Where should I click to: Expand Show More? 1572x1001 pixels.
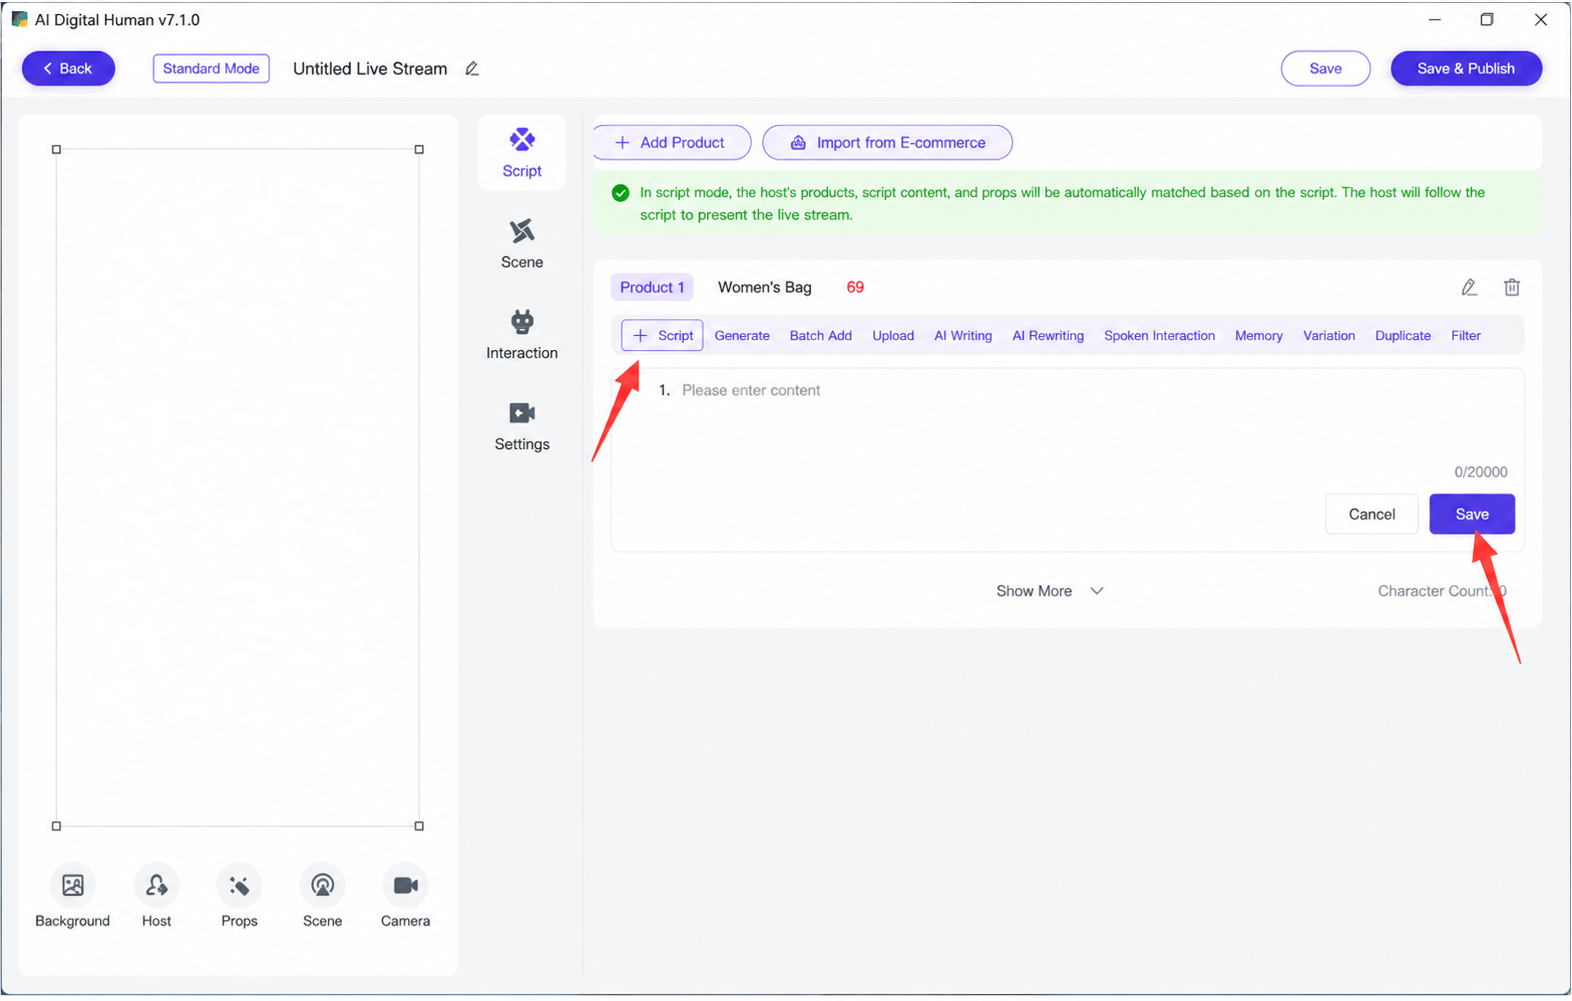(x=1049, y=591)
